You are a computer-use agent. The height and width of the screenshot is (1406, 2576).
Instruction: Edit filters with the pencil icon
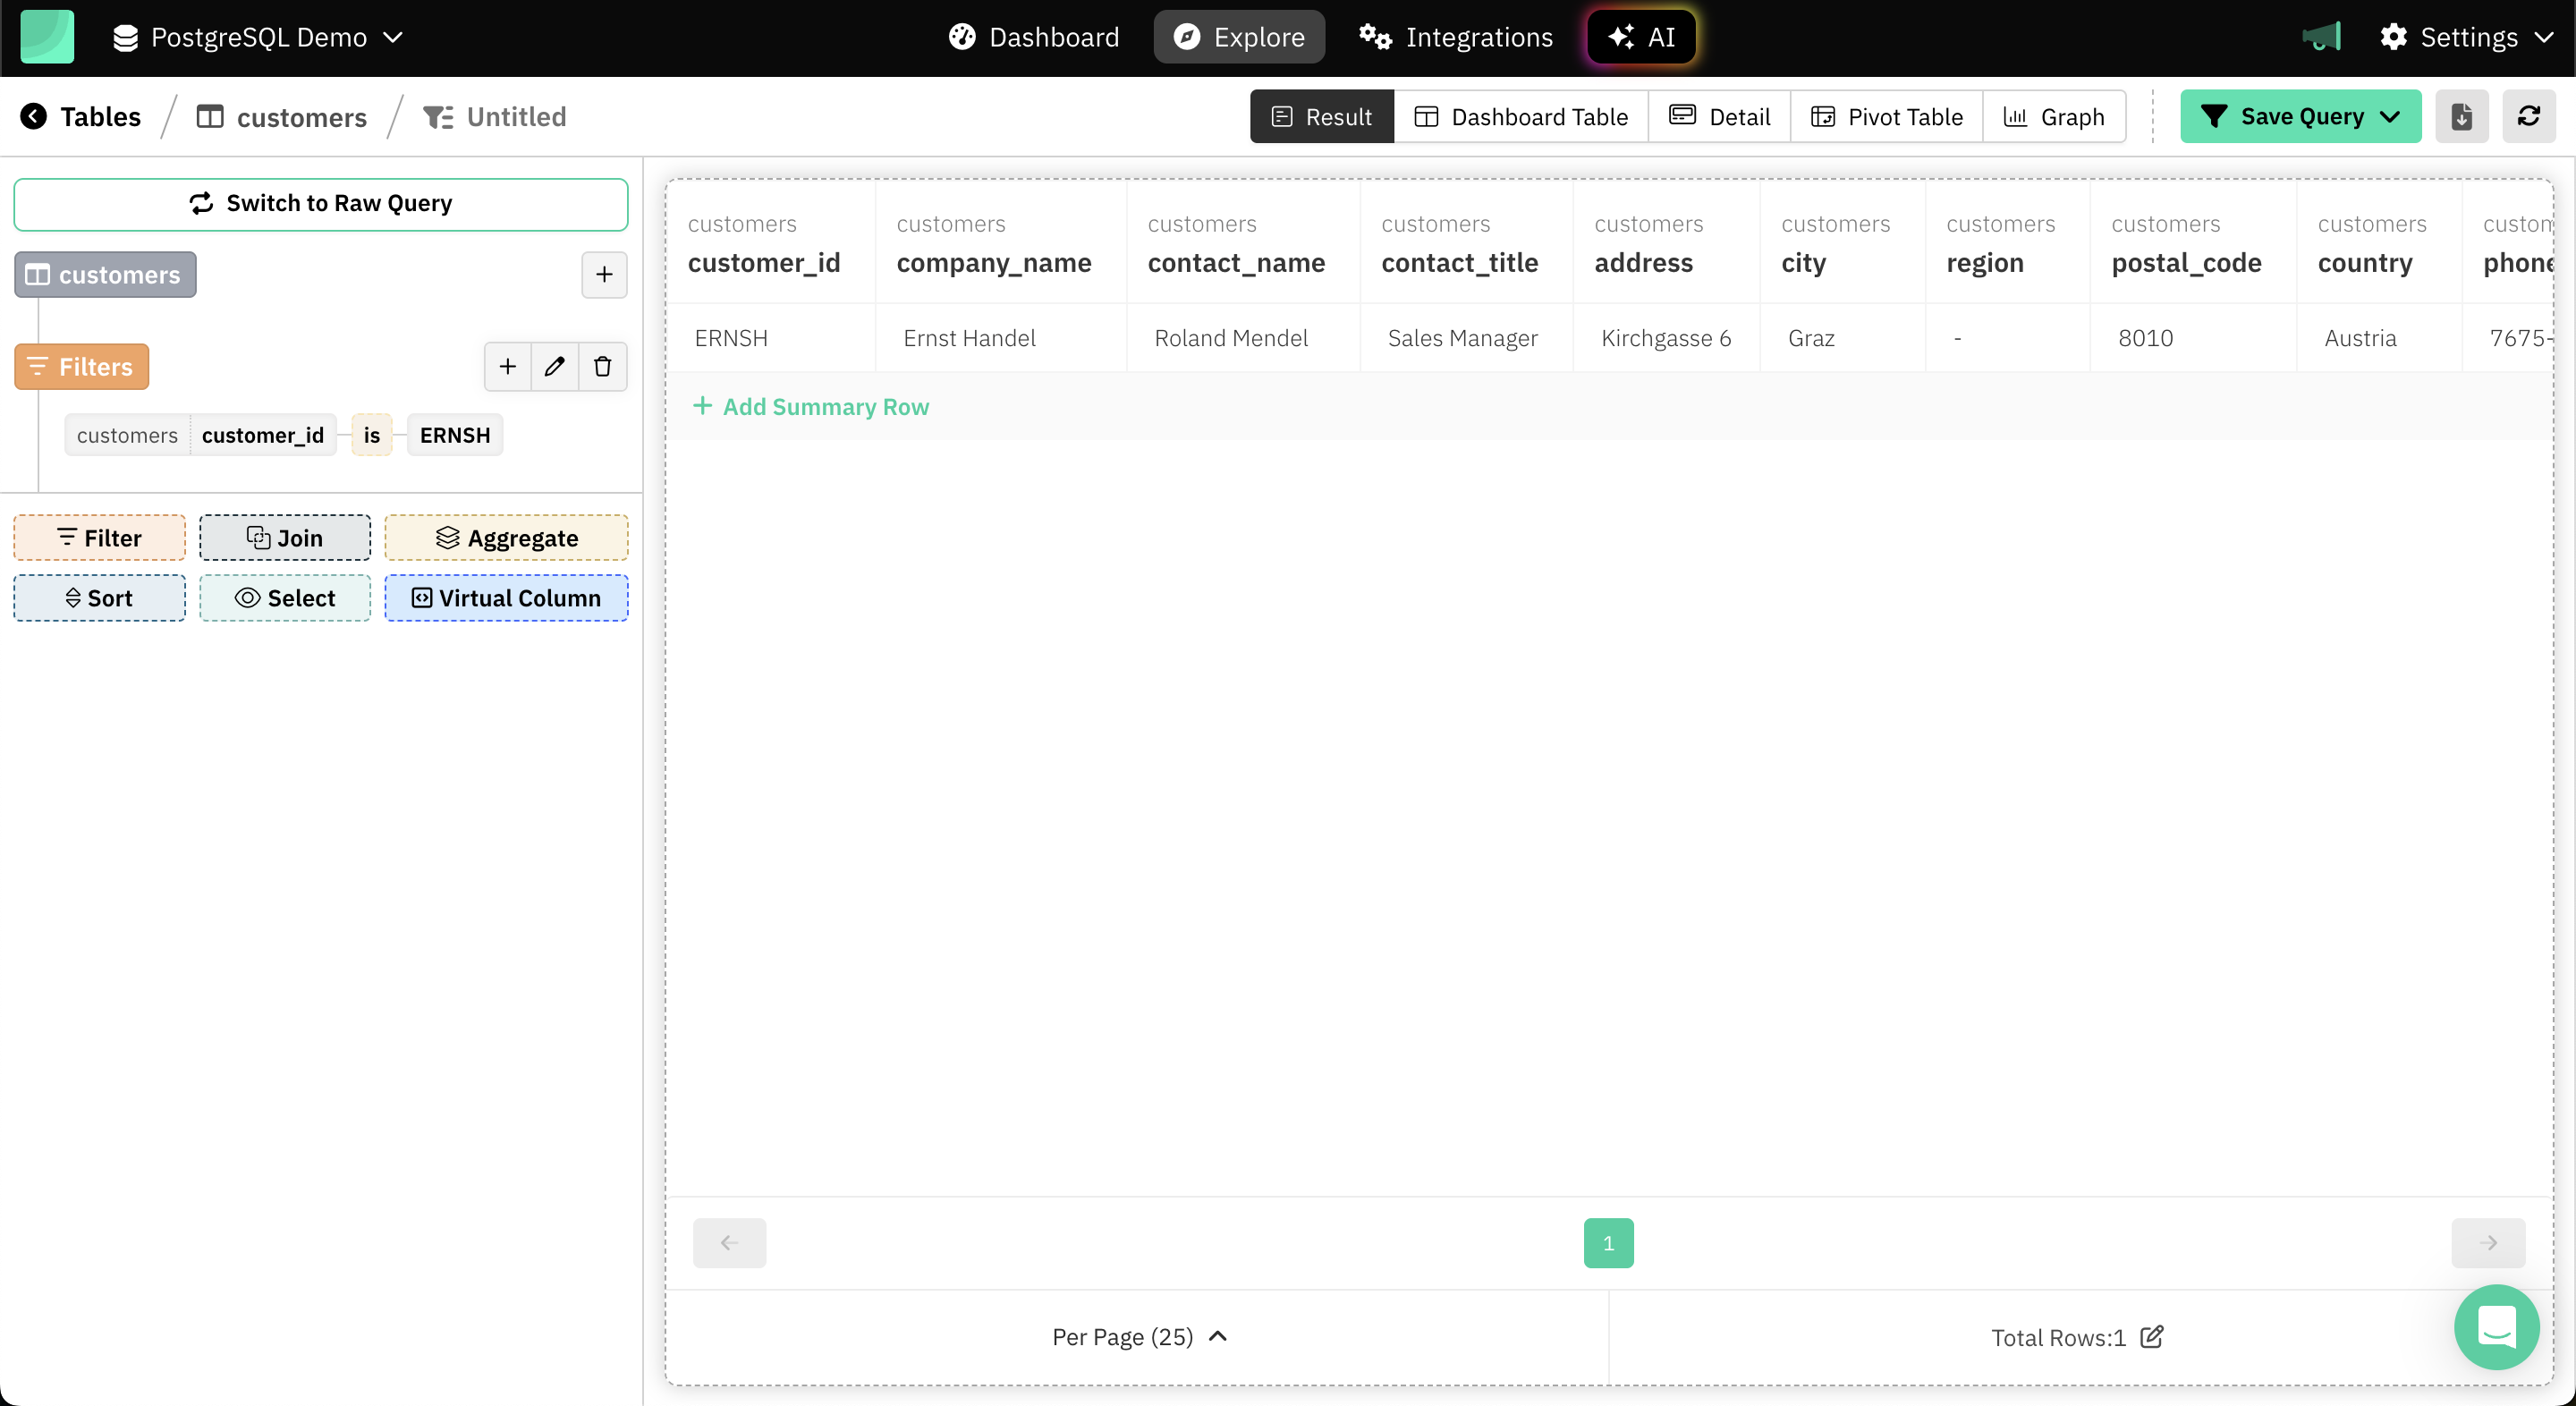click(x=555, y=367)
